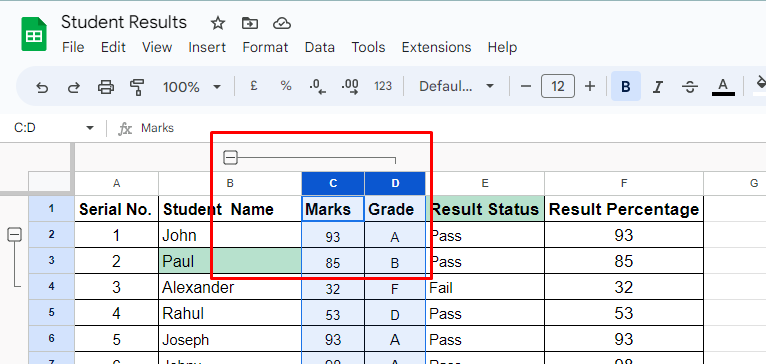Open the font family dropdown

pos(457,86)
